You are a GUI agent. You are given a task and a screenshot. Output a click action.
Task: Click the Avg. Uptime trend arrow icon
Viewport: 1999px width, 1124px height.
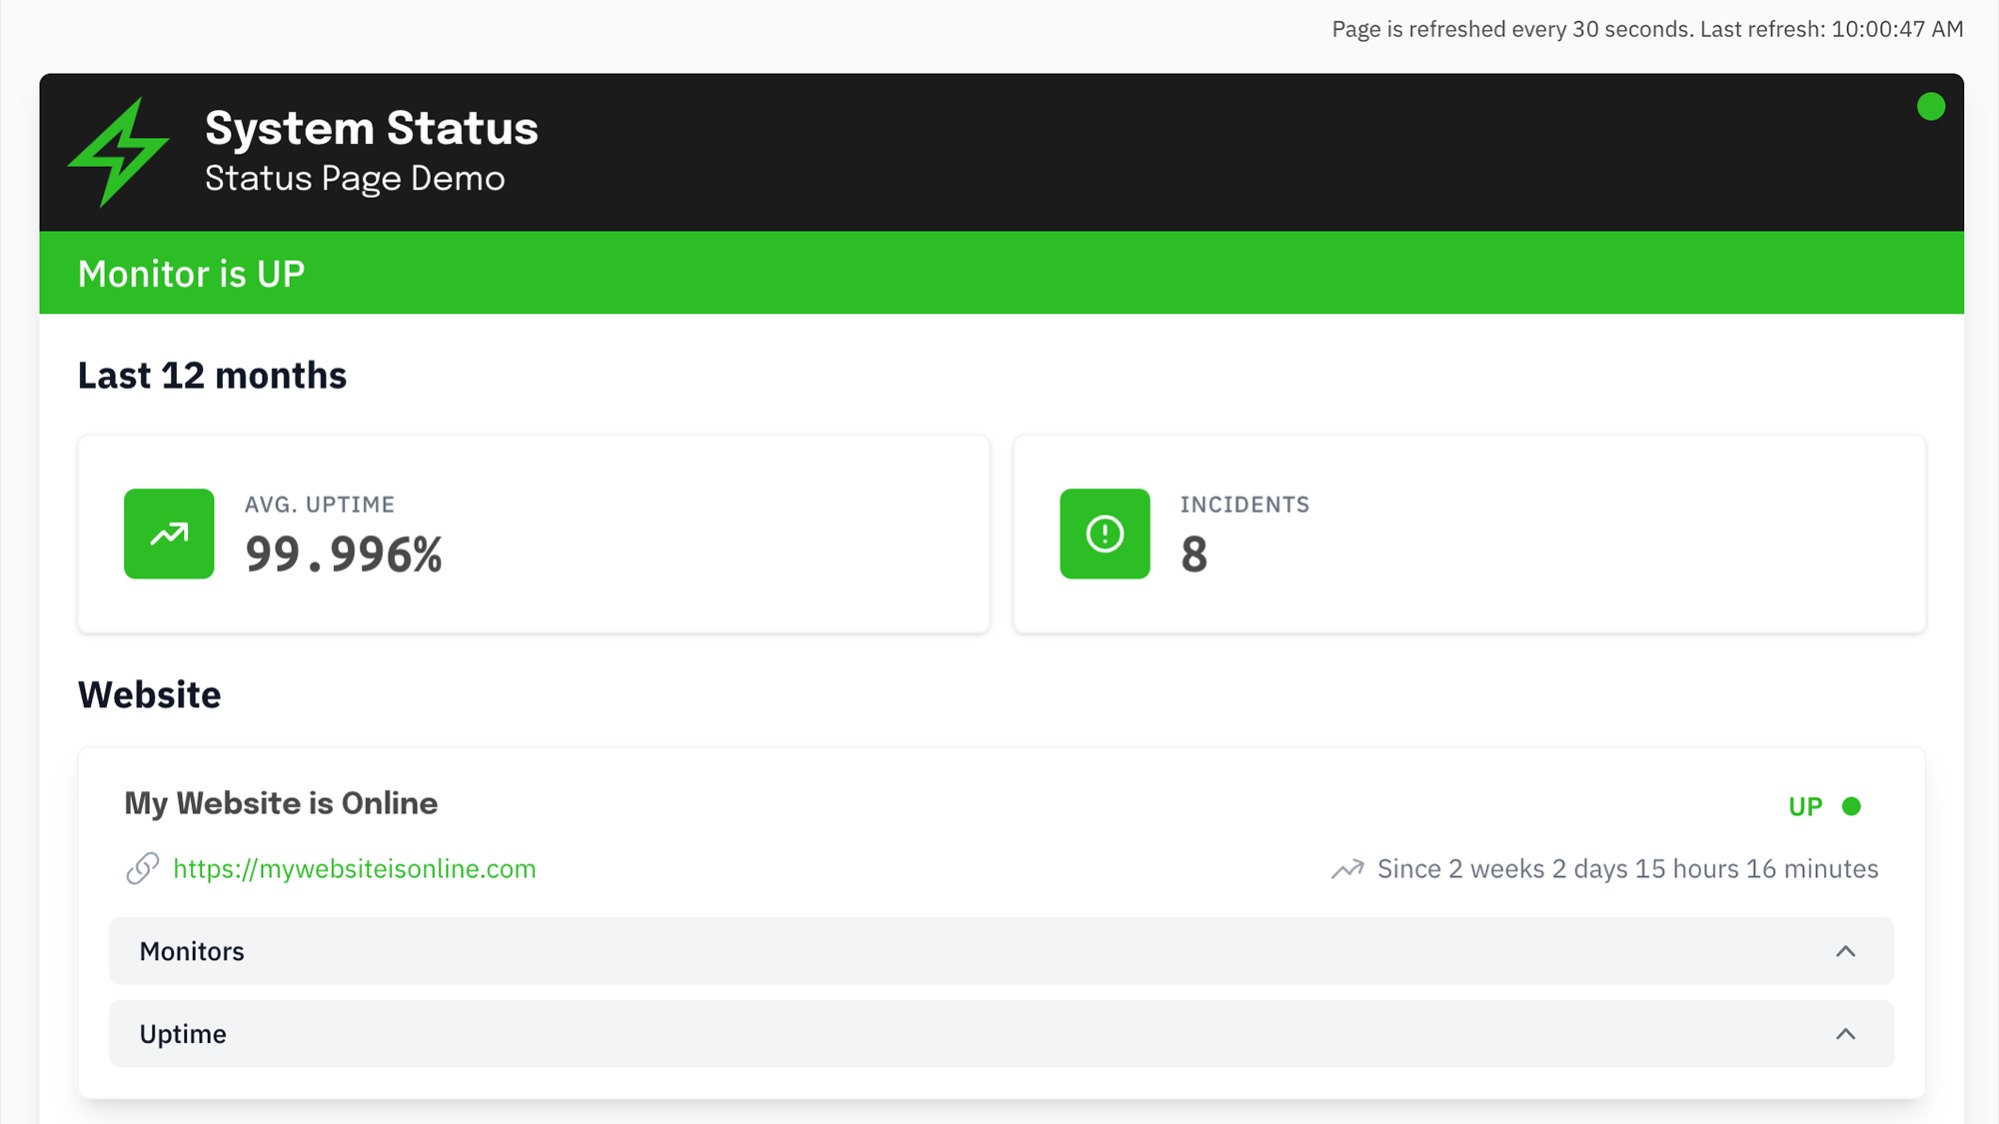[x=169, y=533]
